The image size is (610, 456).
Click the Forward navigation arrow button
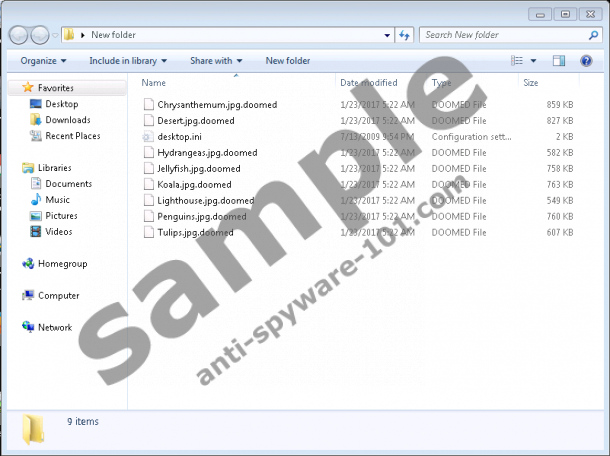click(x=40, y=35)
